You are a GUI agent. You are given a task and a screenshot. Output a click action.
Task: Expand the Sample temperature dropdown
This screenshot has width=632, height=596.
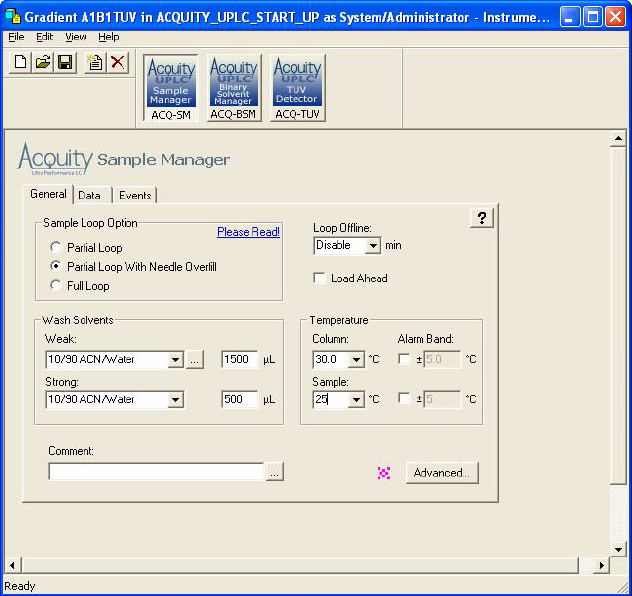point(356,399)
